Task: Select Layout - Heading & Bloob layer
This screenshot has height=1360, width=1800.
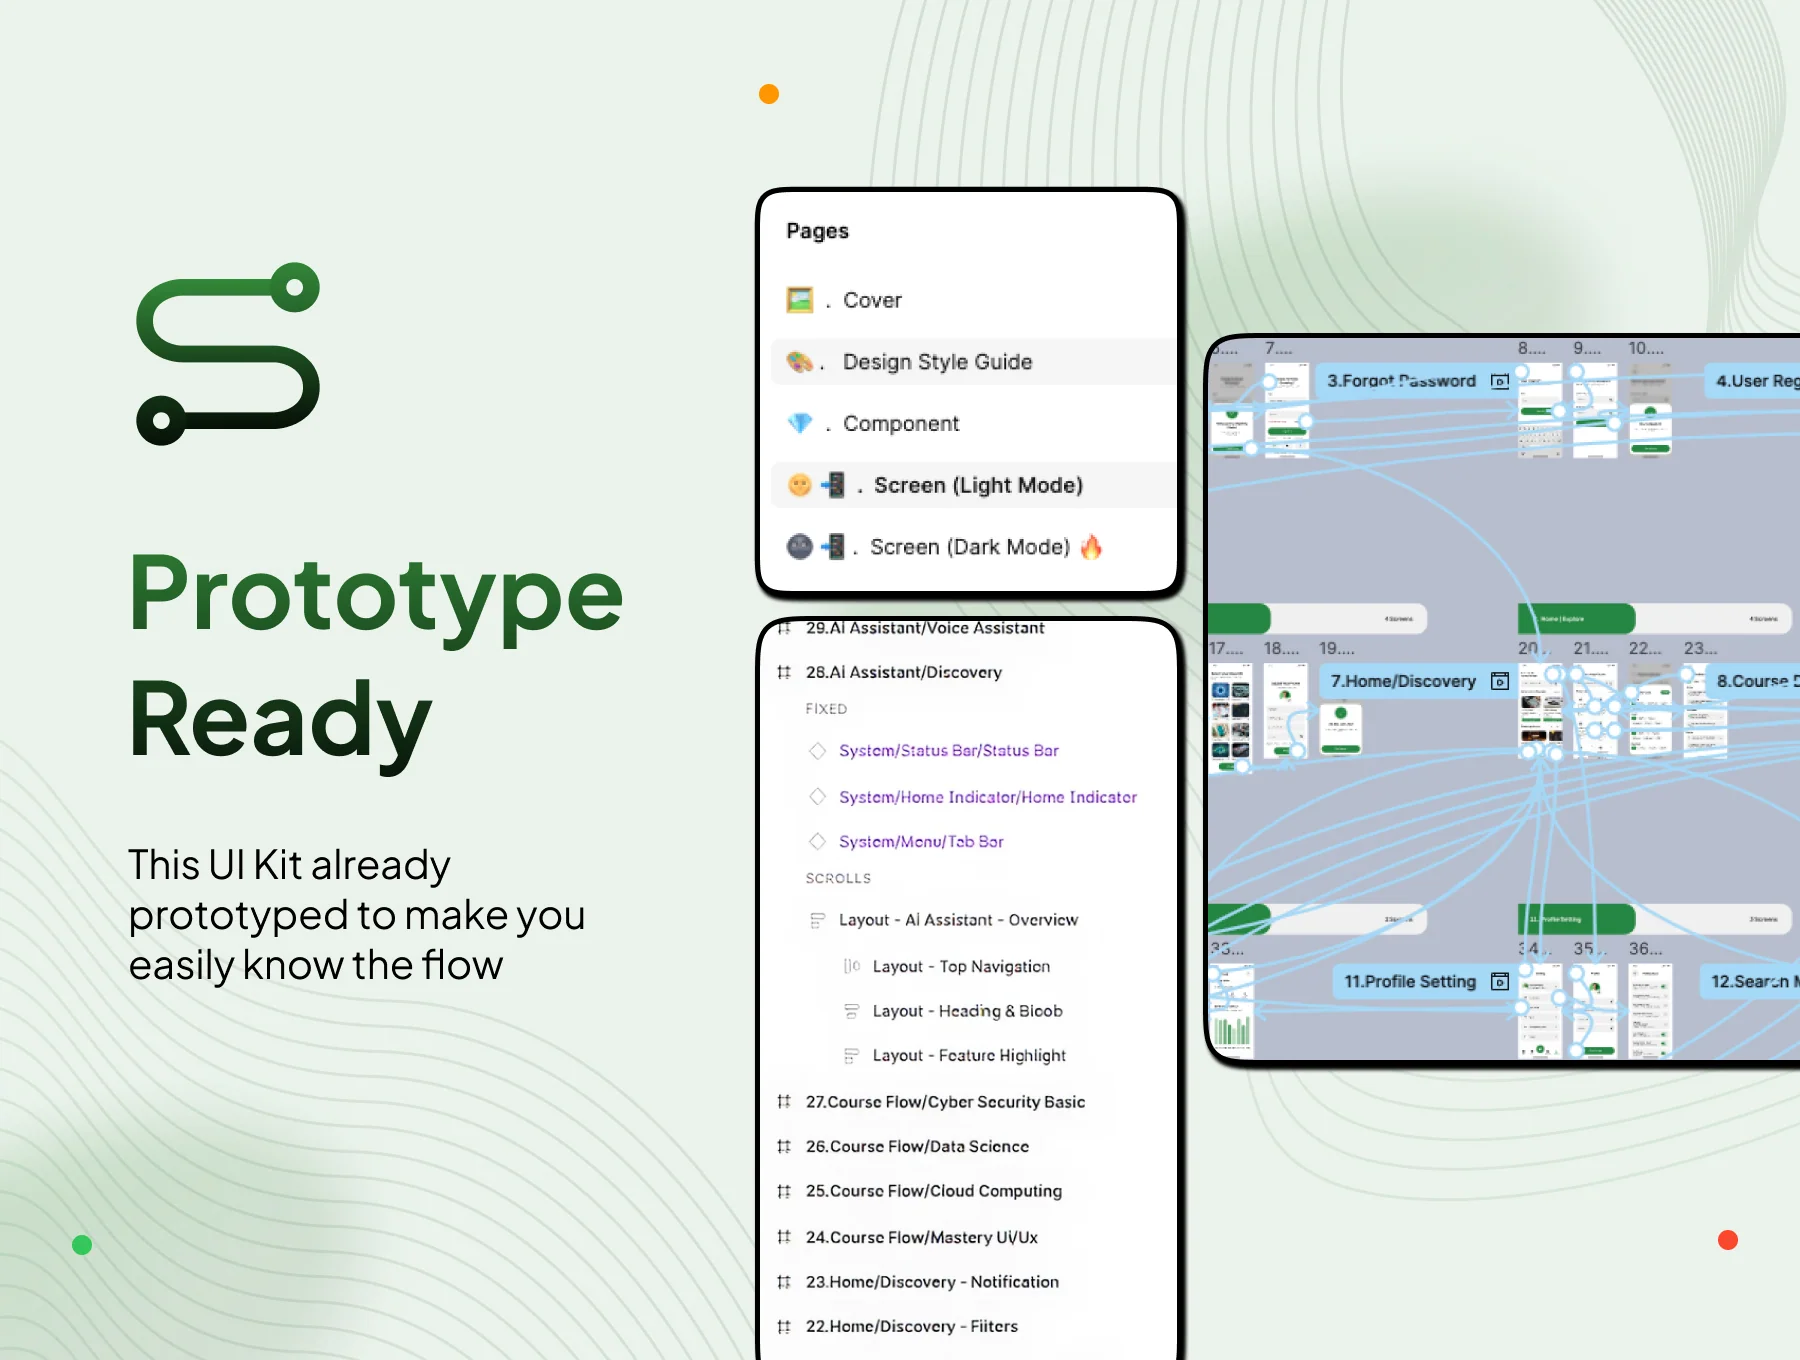Action: tap(967, 1011)
